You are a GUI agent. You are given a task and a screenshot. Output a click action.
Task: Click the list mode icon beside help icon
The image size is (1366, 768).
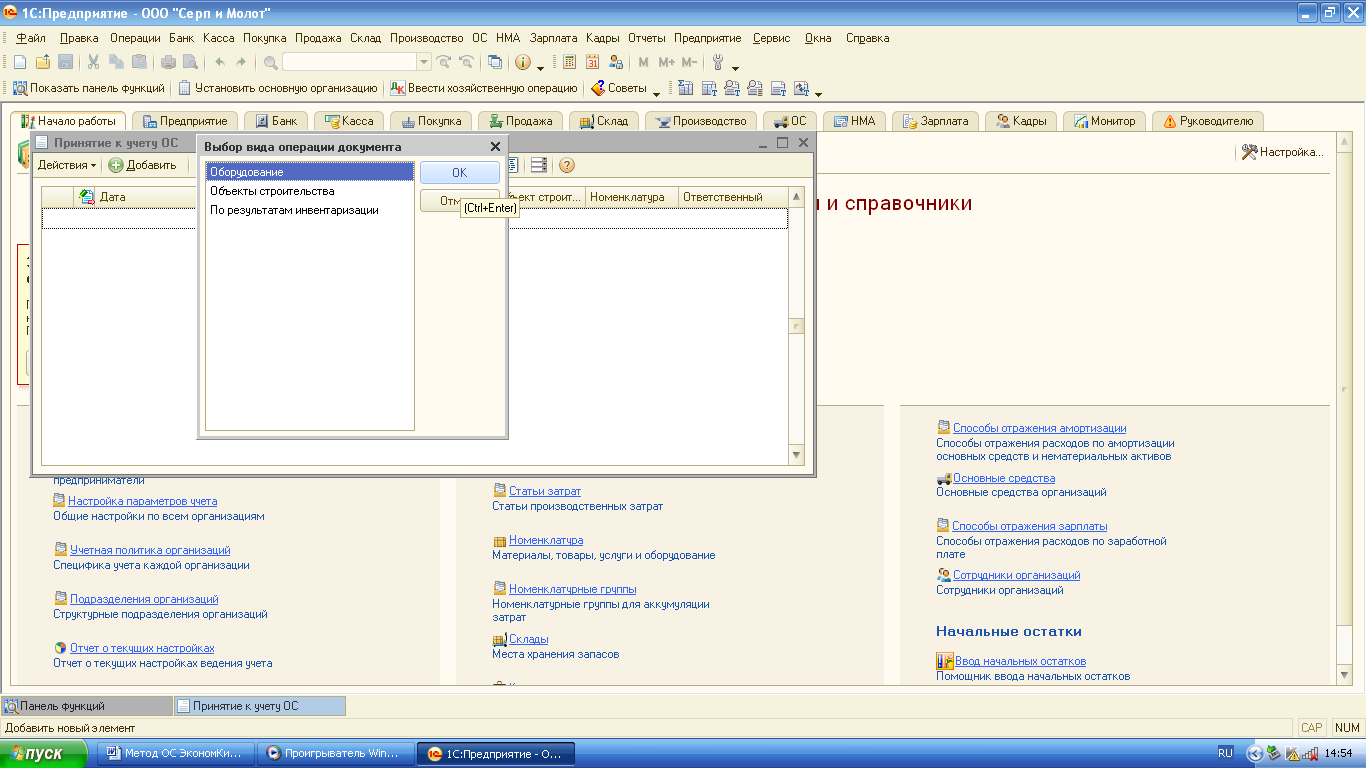tap(539, 165)
